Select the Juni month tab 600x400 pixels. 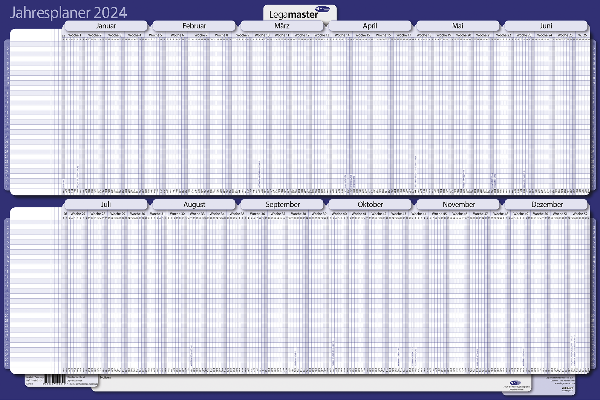[x=546, y=23]
